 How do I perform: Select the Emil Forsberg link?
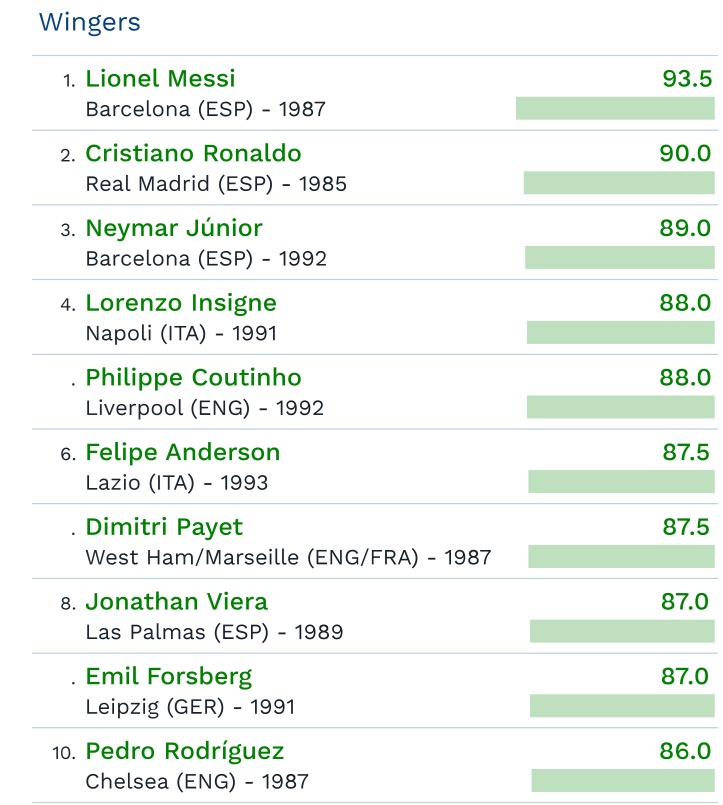(168, 676)
